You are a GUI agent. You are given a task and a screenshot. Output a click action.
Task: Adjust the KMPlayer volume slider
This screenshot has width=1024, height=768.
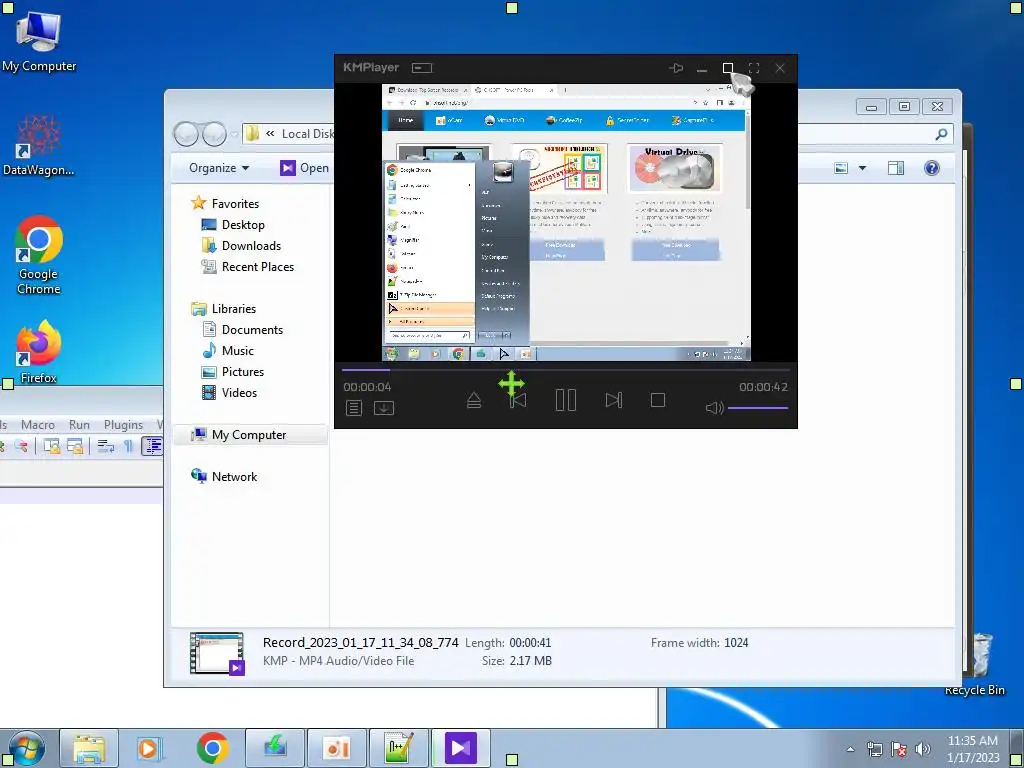tap(758, 408)
